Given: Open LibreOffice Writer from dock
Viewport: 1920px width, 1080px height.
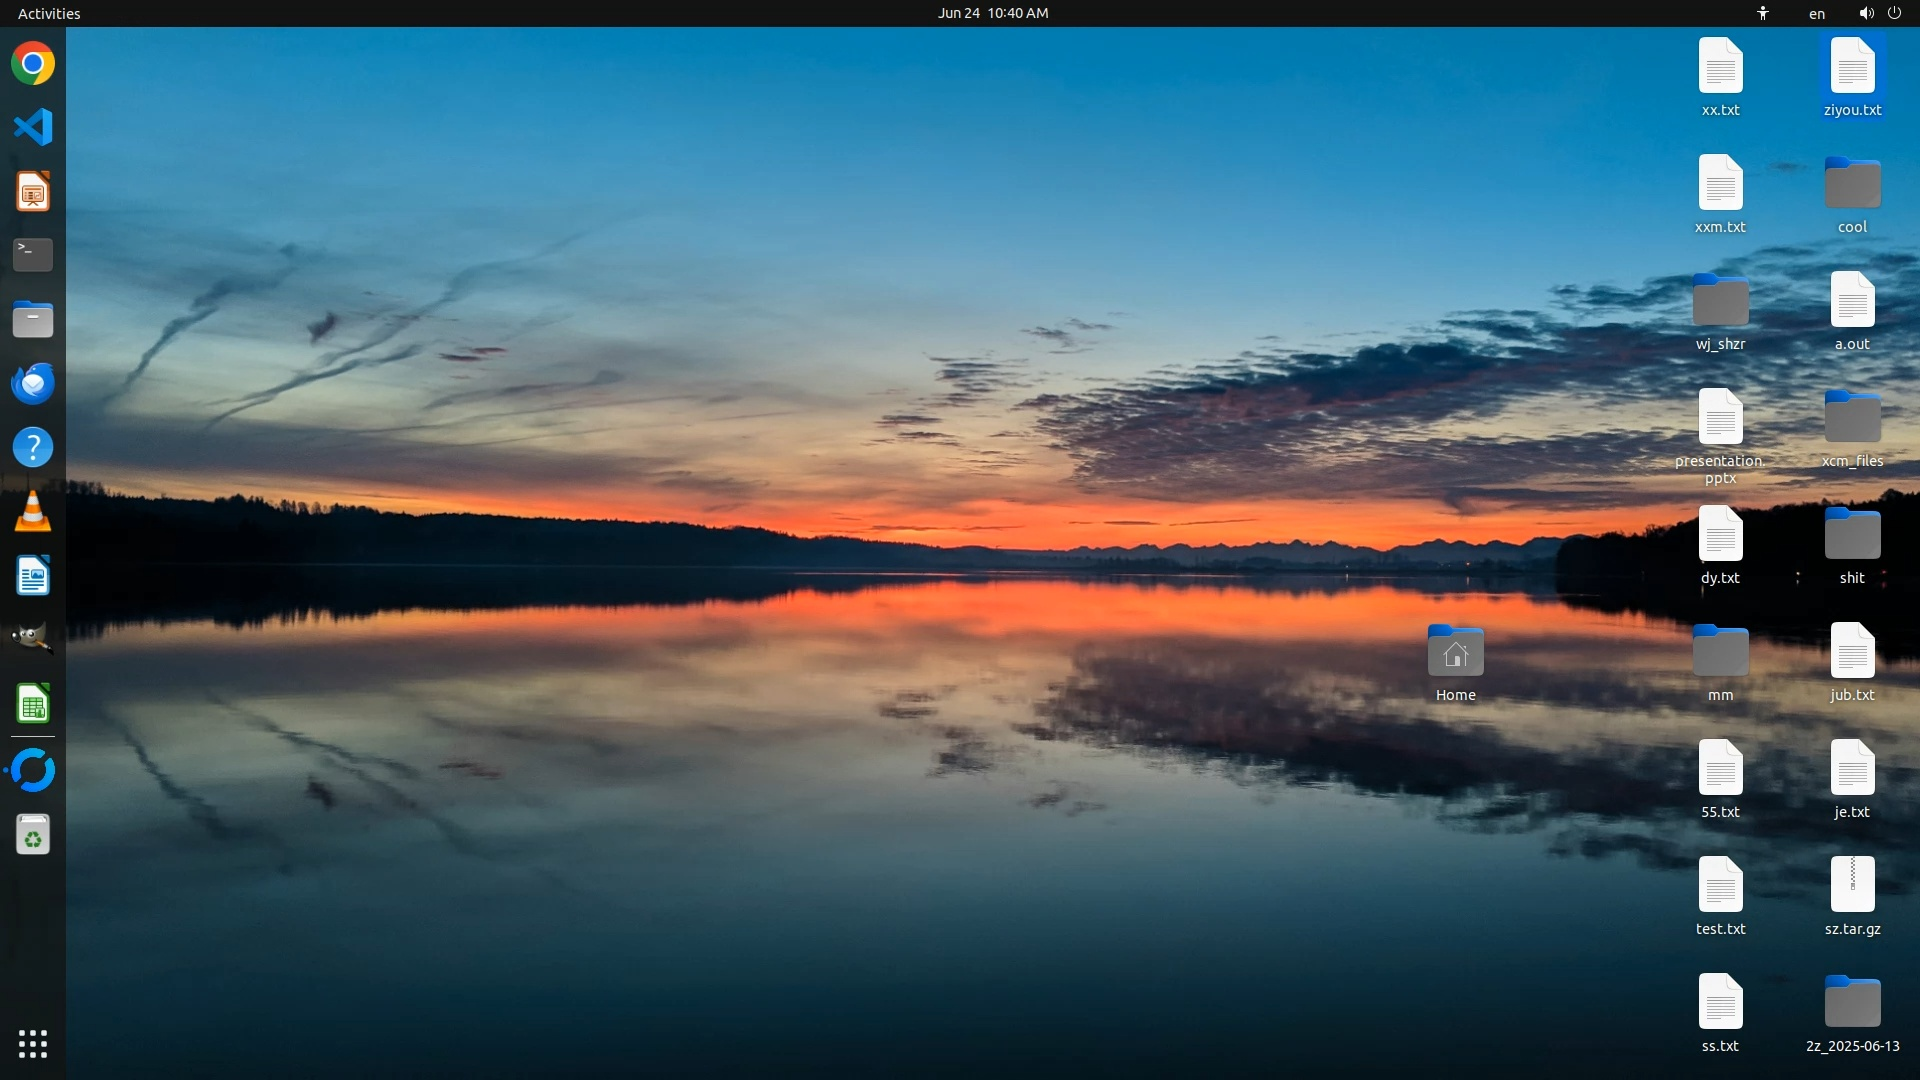Looking at the screenshot, I should coord(33,577).
